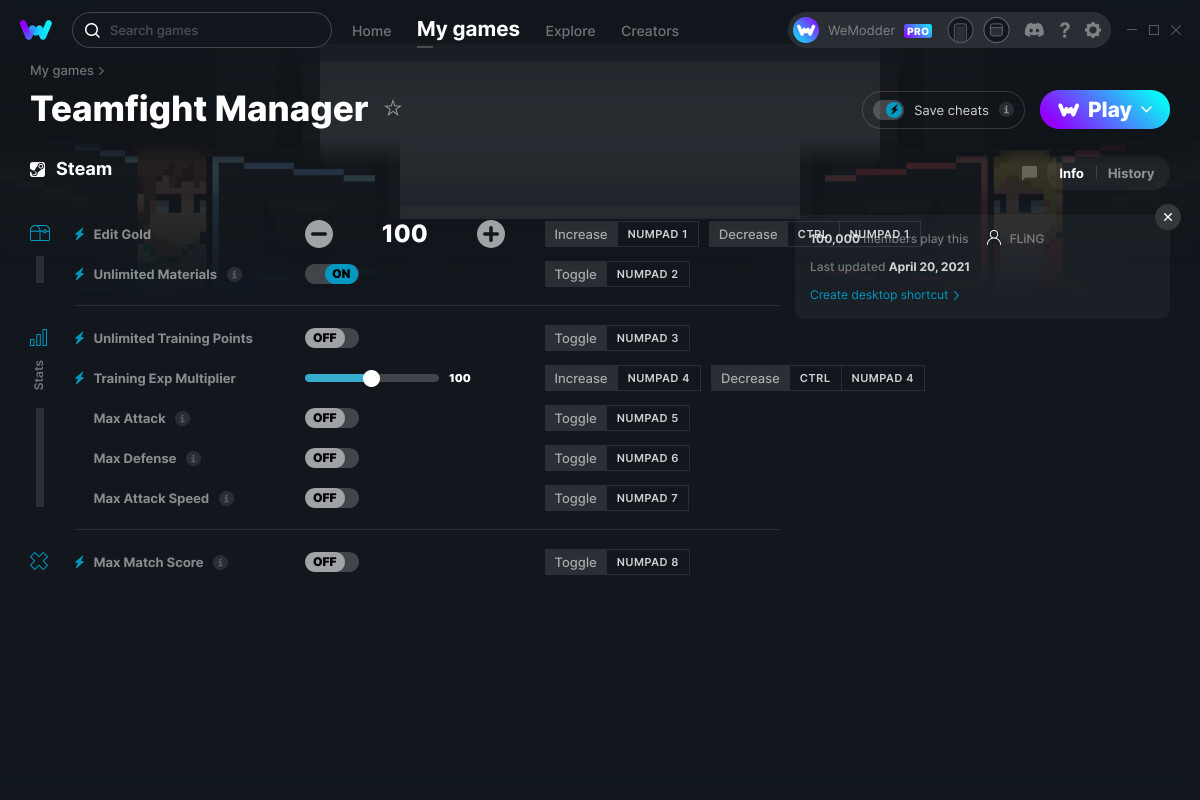
Task: Increase Edit Gold with the plus button
Action: [x=491, y=234]
